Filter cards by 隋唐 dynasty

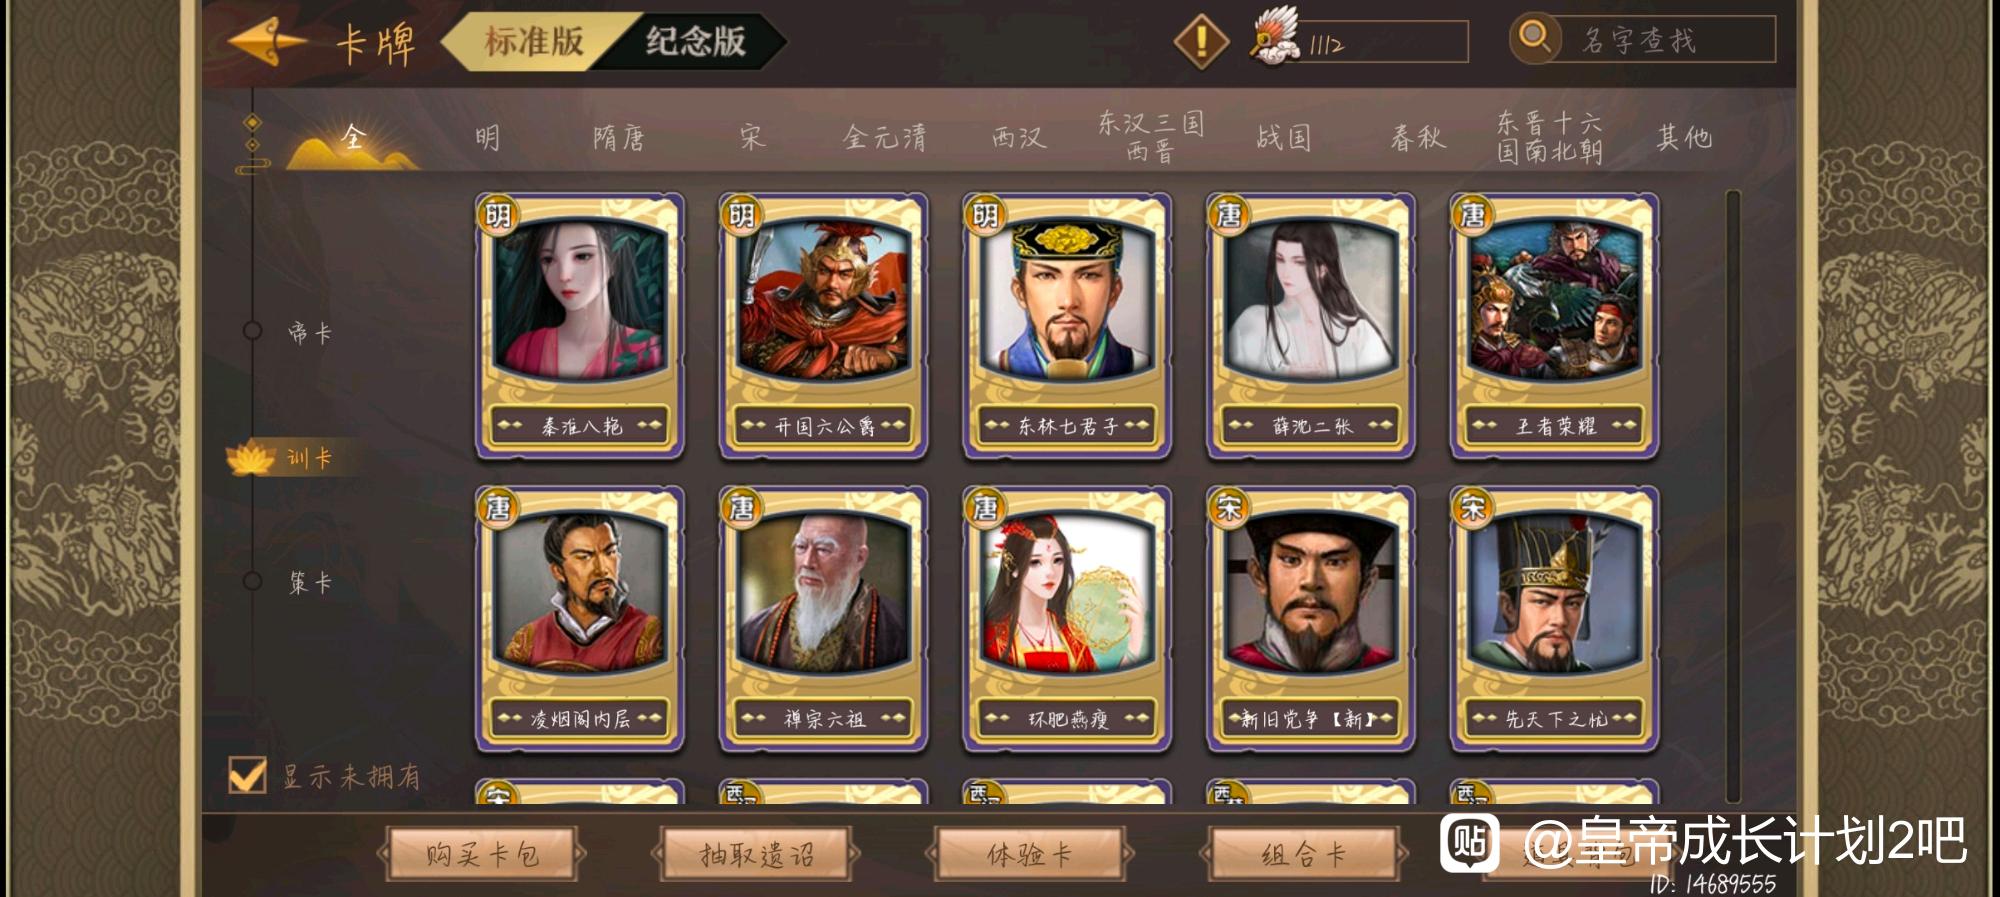[618, 137]
